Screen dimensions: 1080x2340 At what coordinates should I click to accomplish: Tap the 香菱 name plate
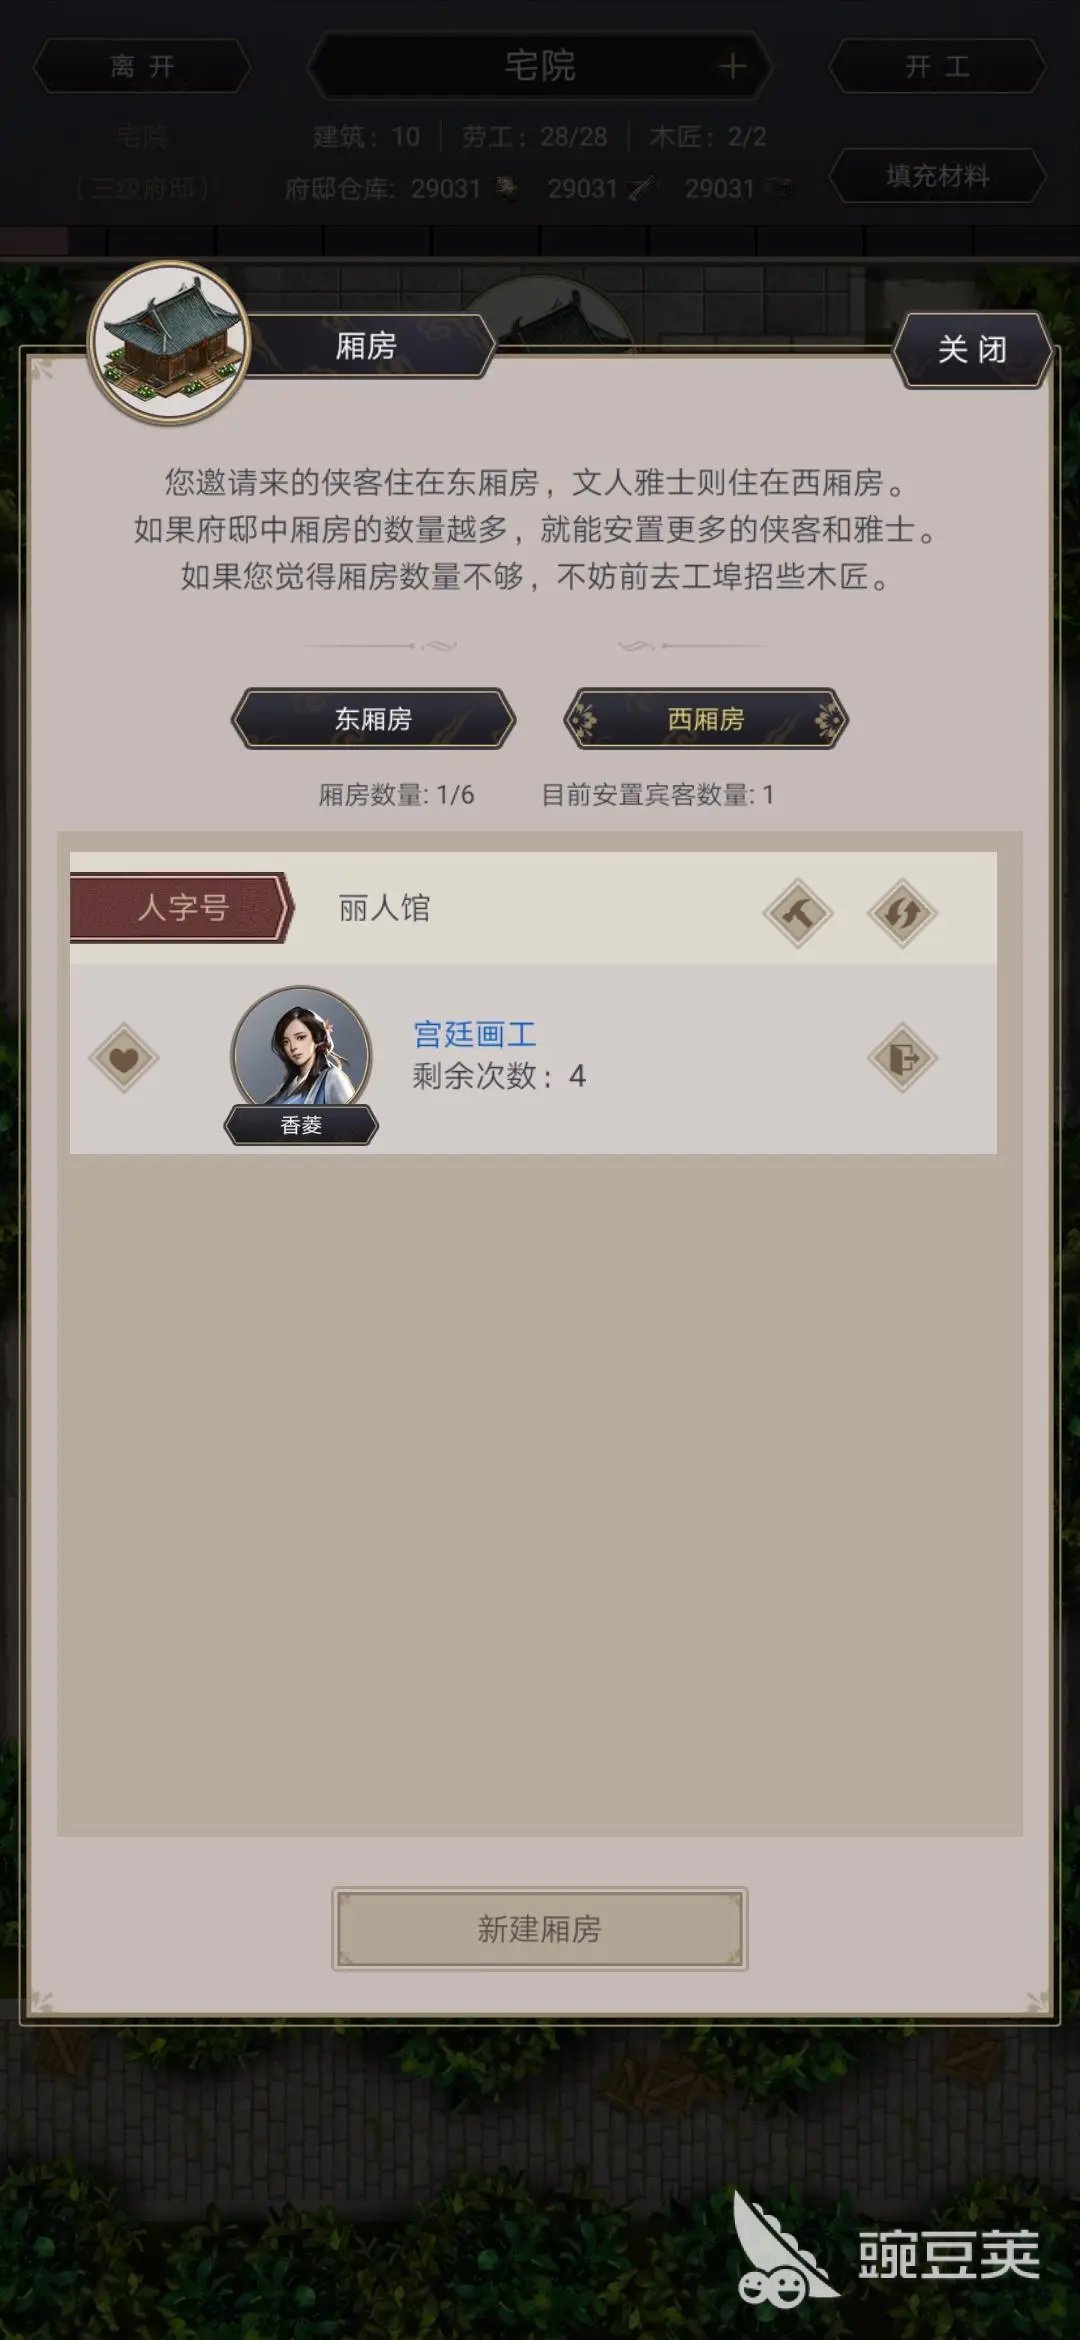tap(301, 1125)
